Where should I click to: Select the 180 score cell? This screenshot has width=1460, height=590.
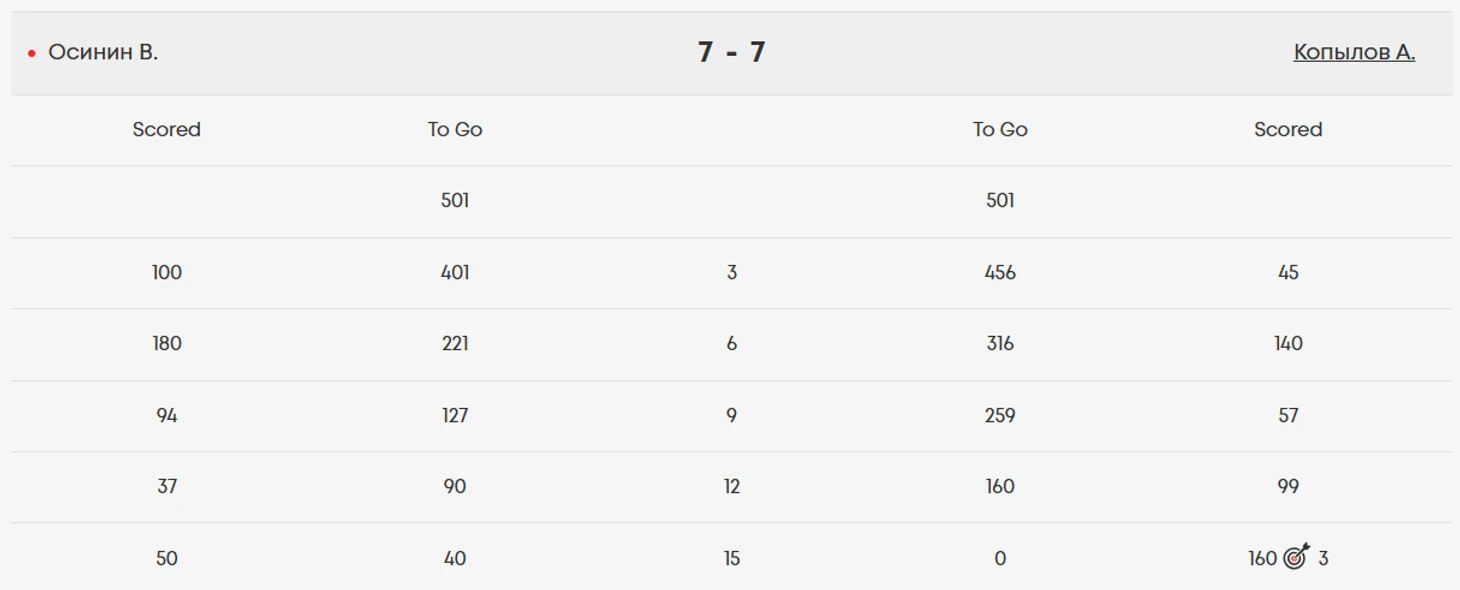166,343
